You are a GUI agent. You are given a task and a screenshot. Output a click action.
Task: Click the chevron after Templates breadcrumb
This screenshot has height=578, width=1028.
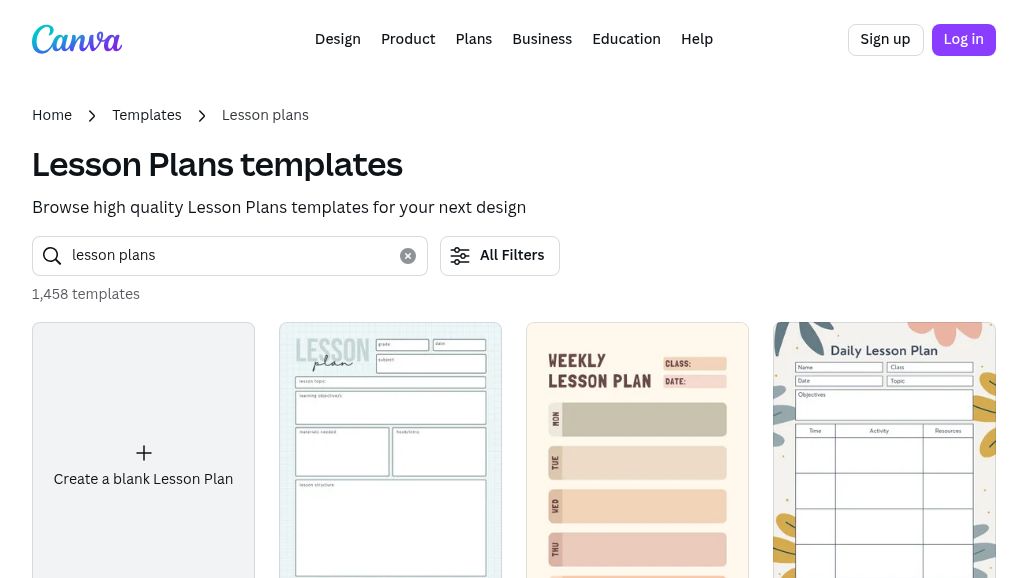(x=202, y=116)
